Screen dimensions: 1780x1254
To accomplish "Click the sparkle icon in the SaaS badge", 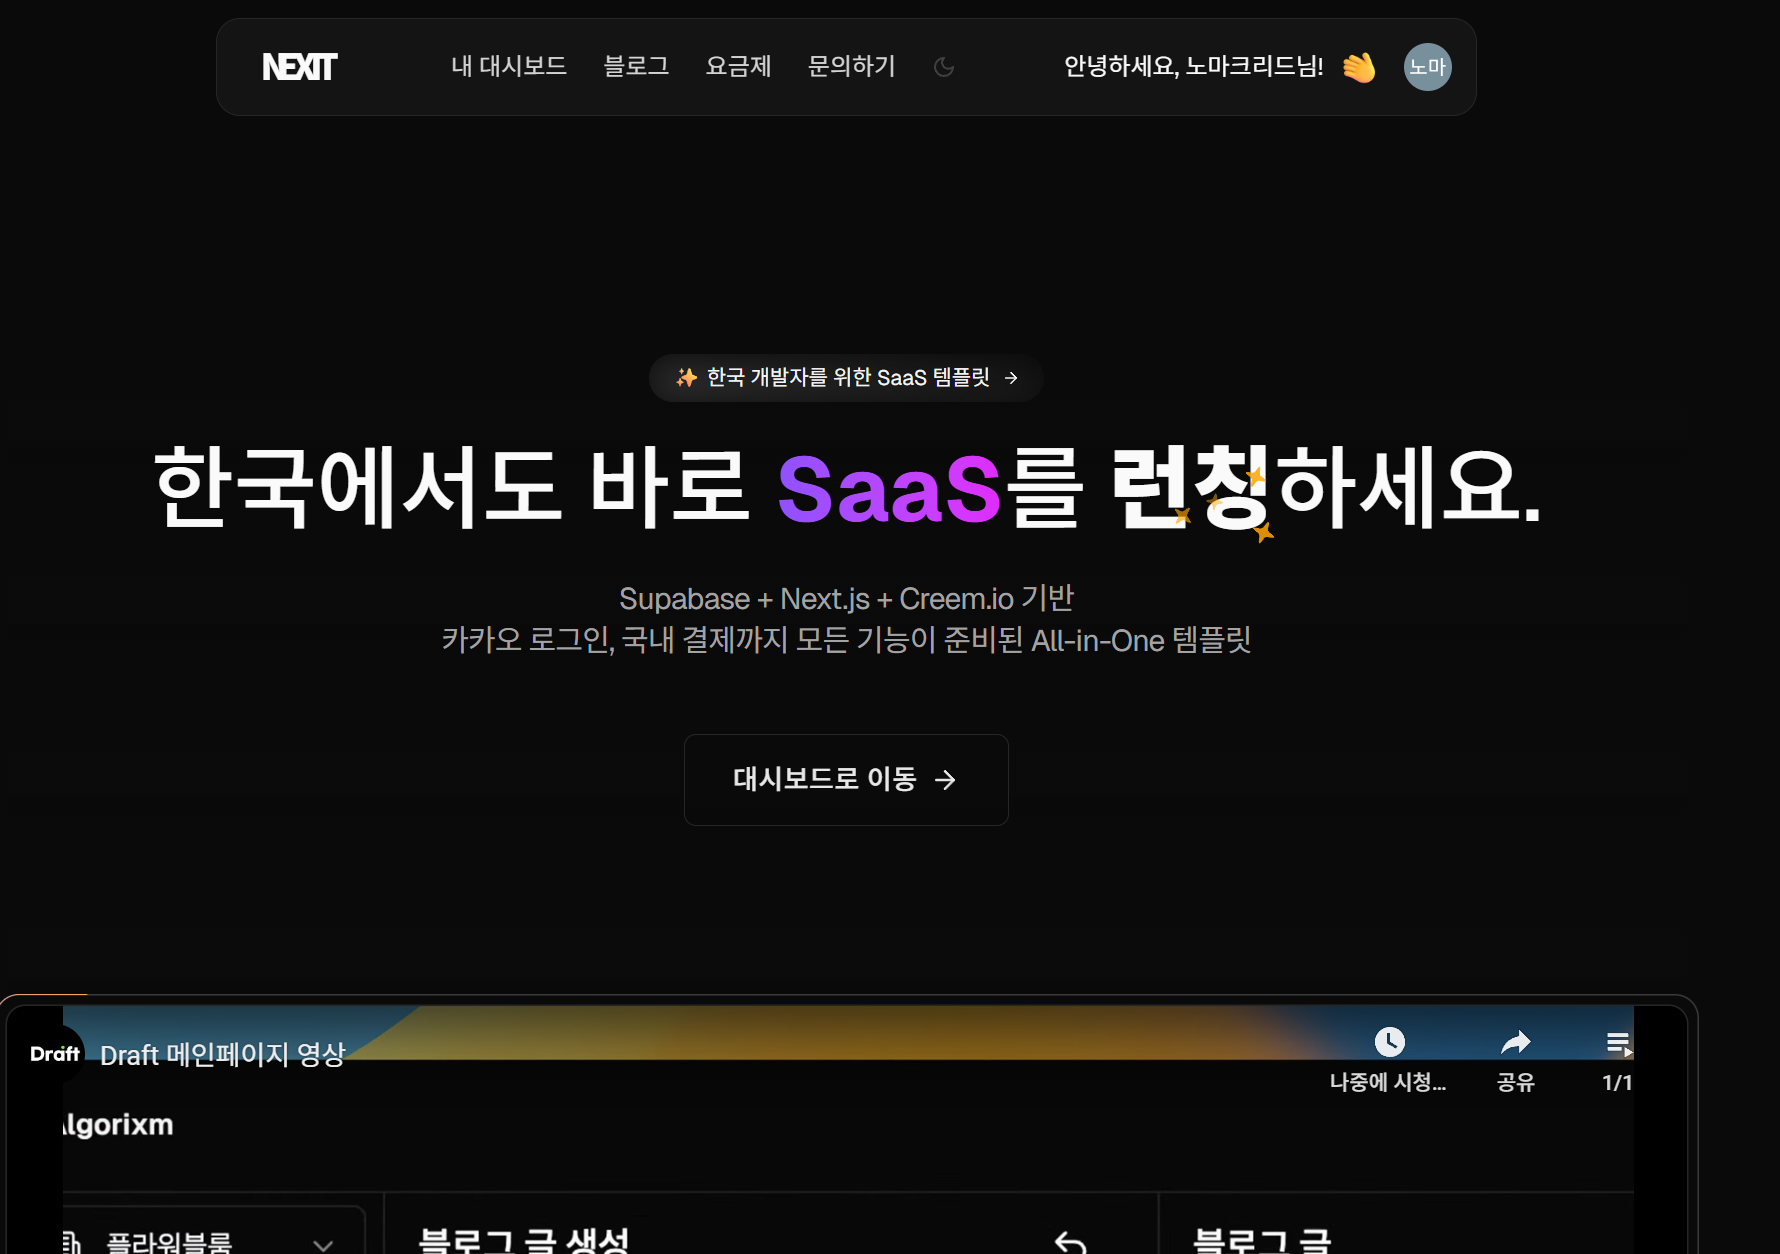I will point(684,378).
